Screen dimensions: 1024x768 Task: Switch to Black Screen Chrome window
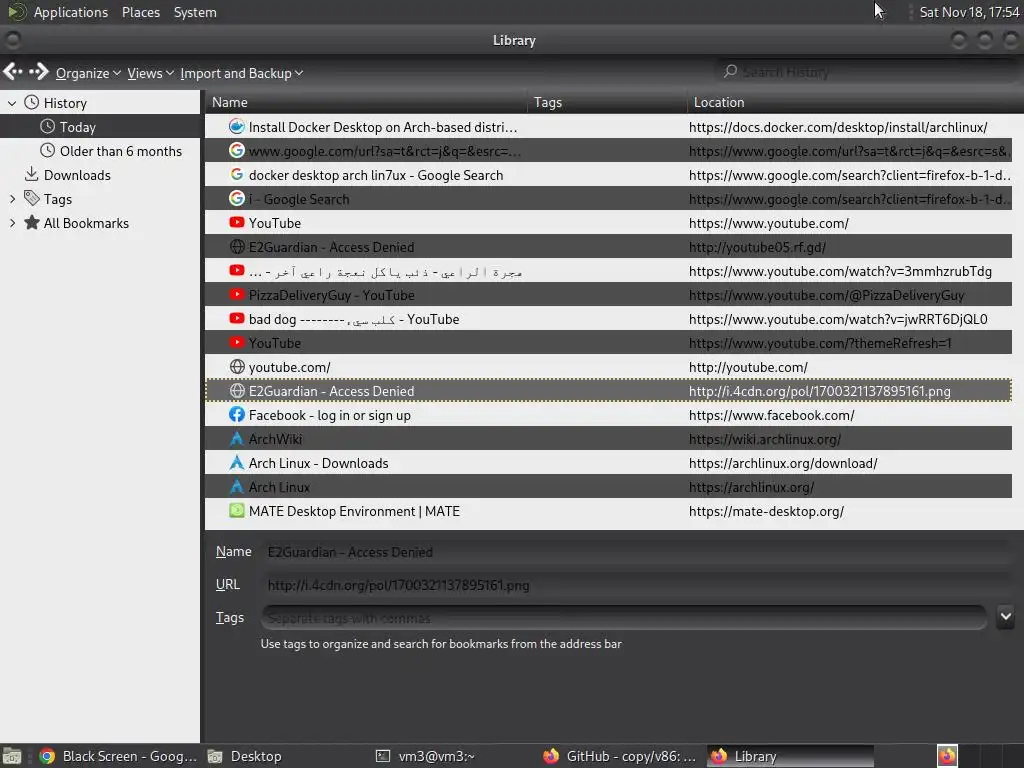[118, 756]
